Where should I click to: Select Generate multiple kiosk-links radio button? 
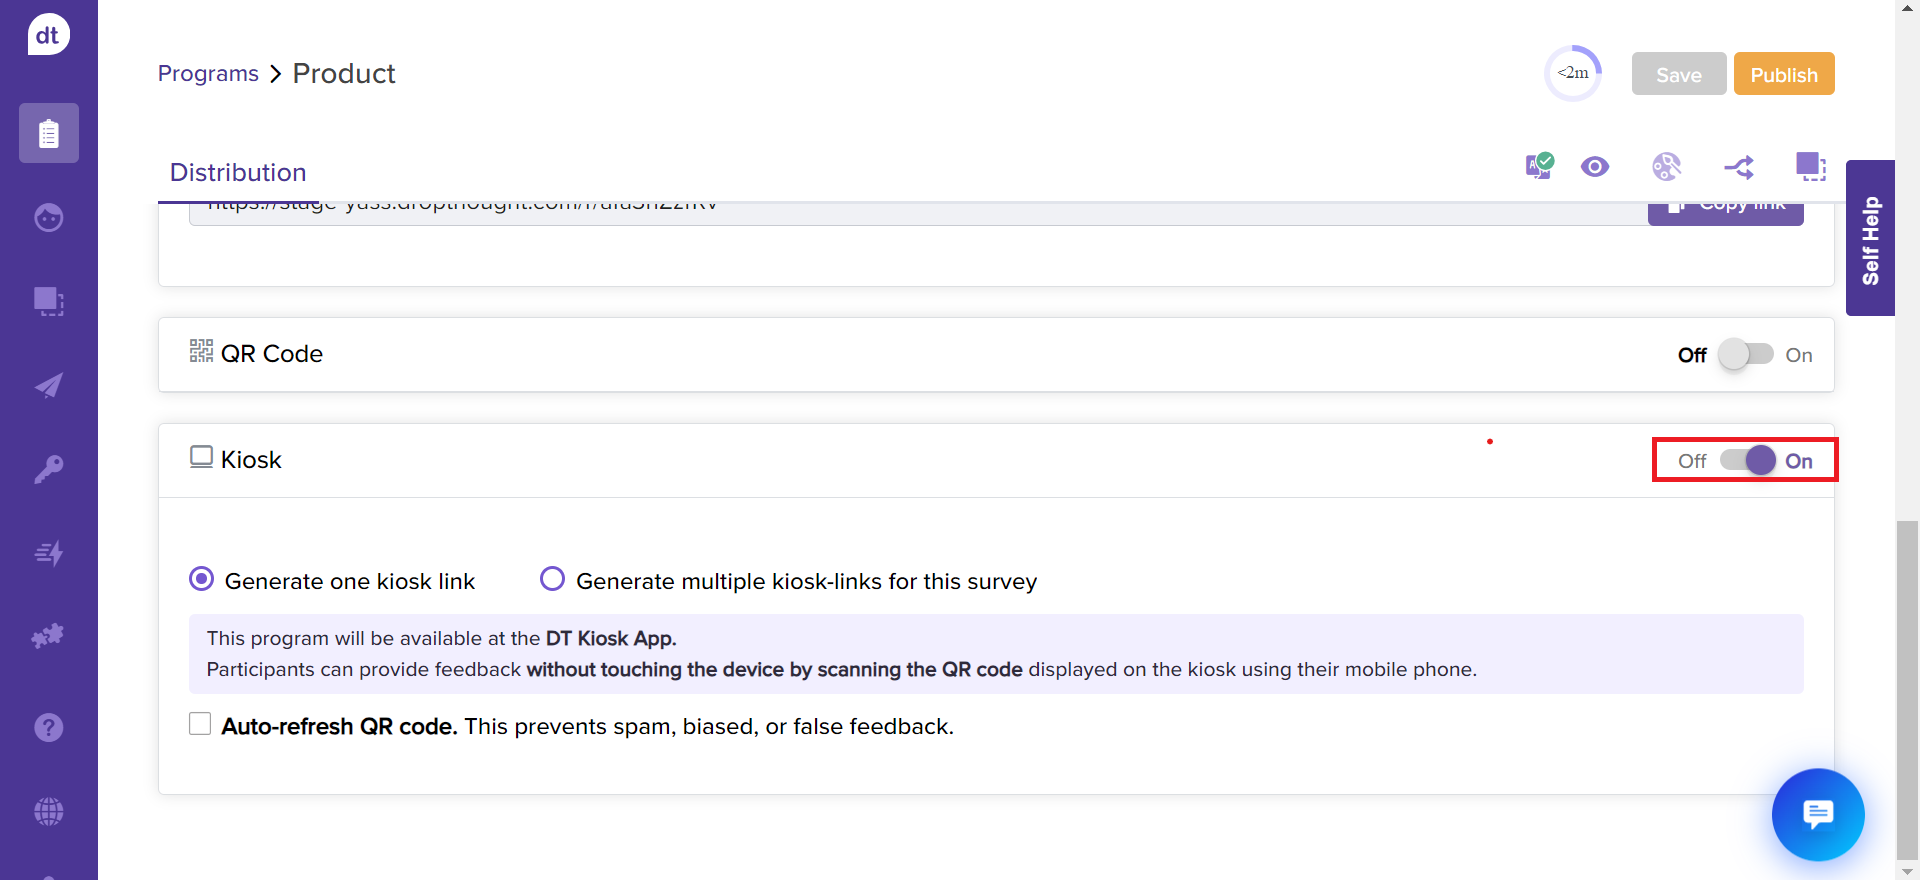click(x=552, y=579)
